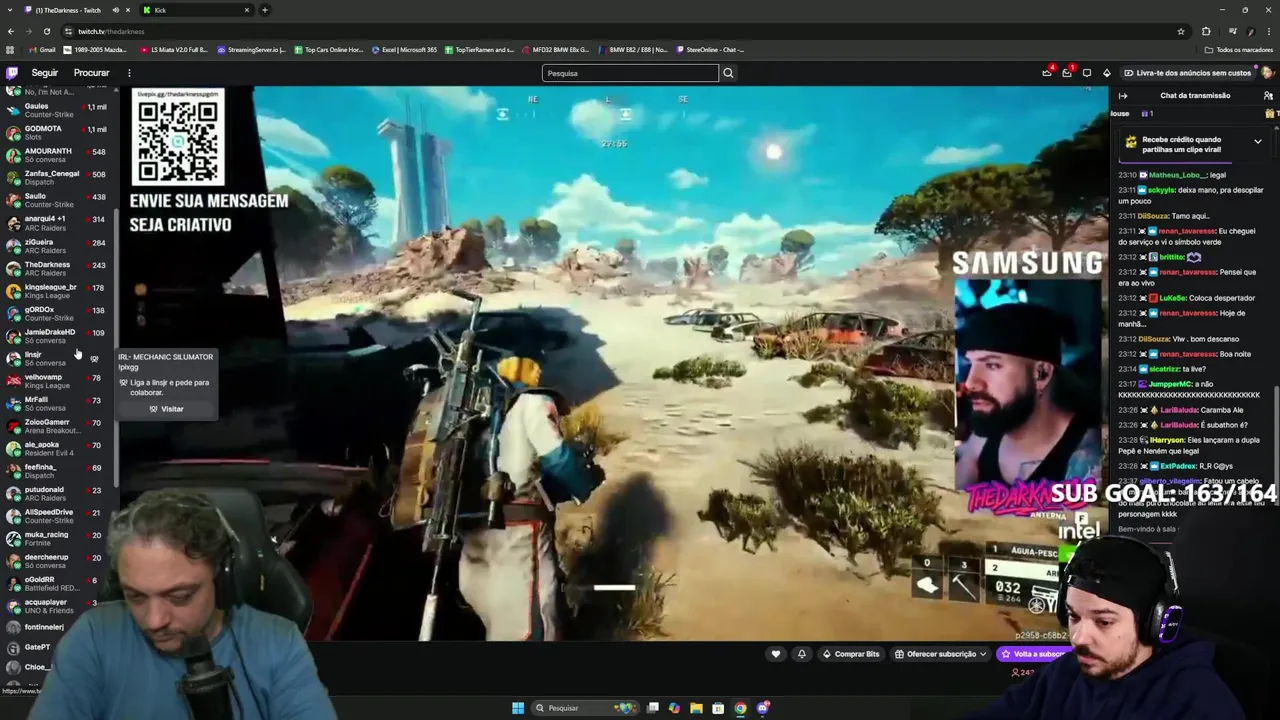The width and height of the screenshot is (1280, 720).
Task: Click the Volta a subscrever button
Action: tap(1034, 654)
